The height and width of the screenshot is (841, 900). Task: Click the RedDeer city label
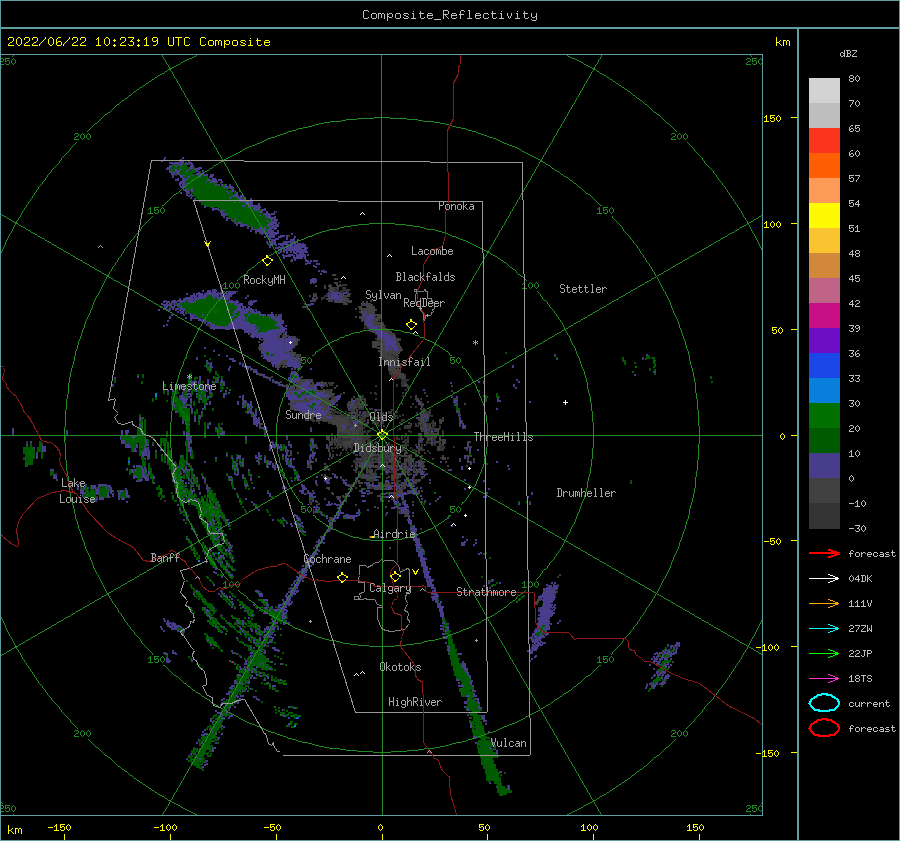tap(424, 303)
